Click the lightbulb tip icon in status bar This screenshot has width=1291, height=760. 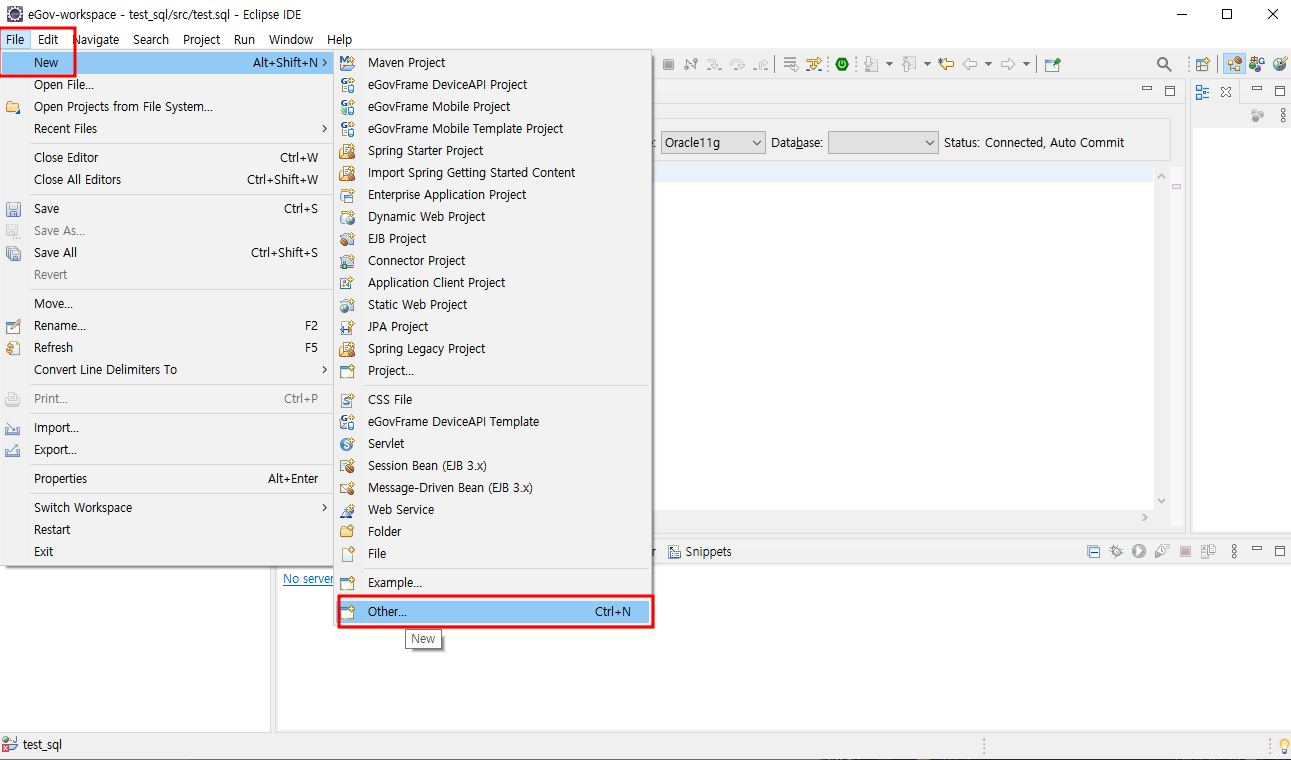click(x=1283, y=745)
